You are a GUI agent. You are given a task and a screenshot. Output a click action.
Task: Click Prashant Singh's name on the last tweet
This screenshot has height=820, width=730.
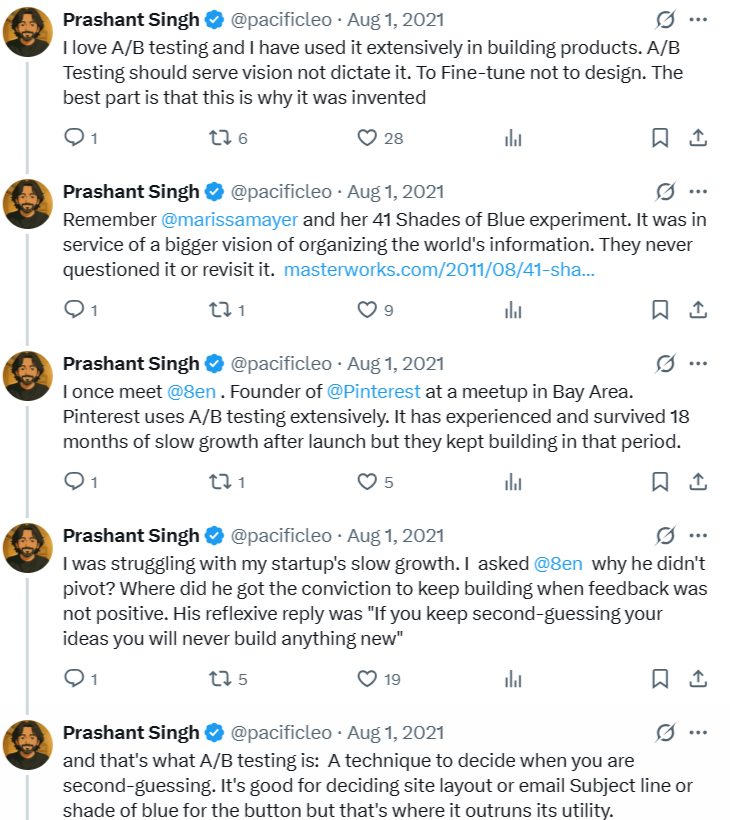[x=131, y=733]
